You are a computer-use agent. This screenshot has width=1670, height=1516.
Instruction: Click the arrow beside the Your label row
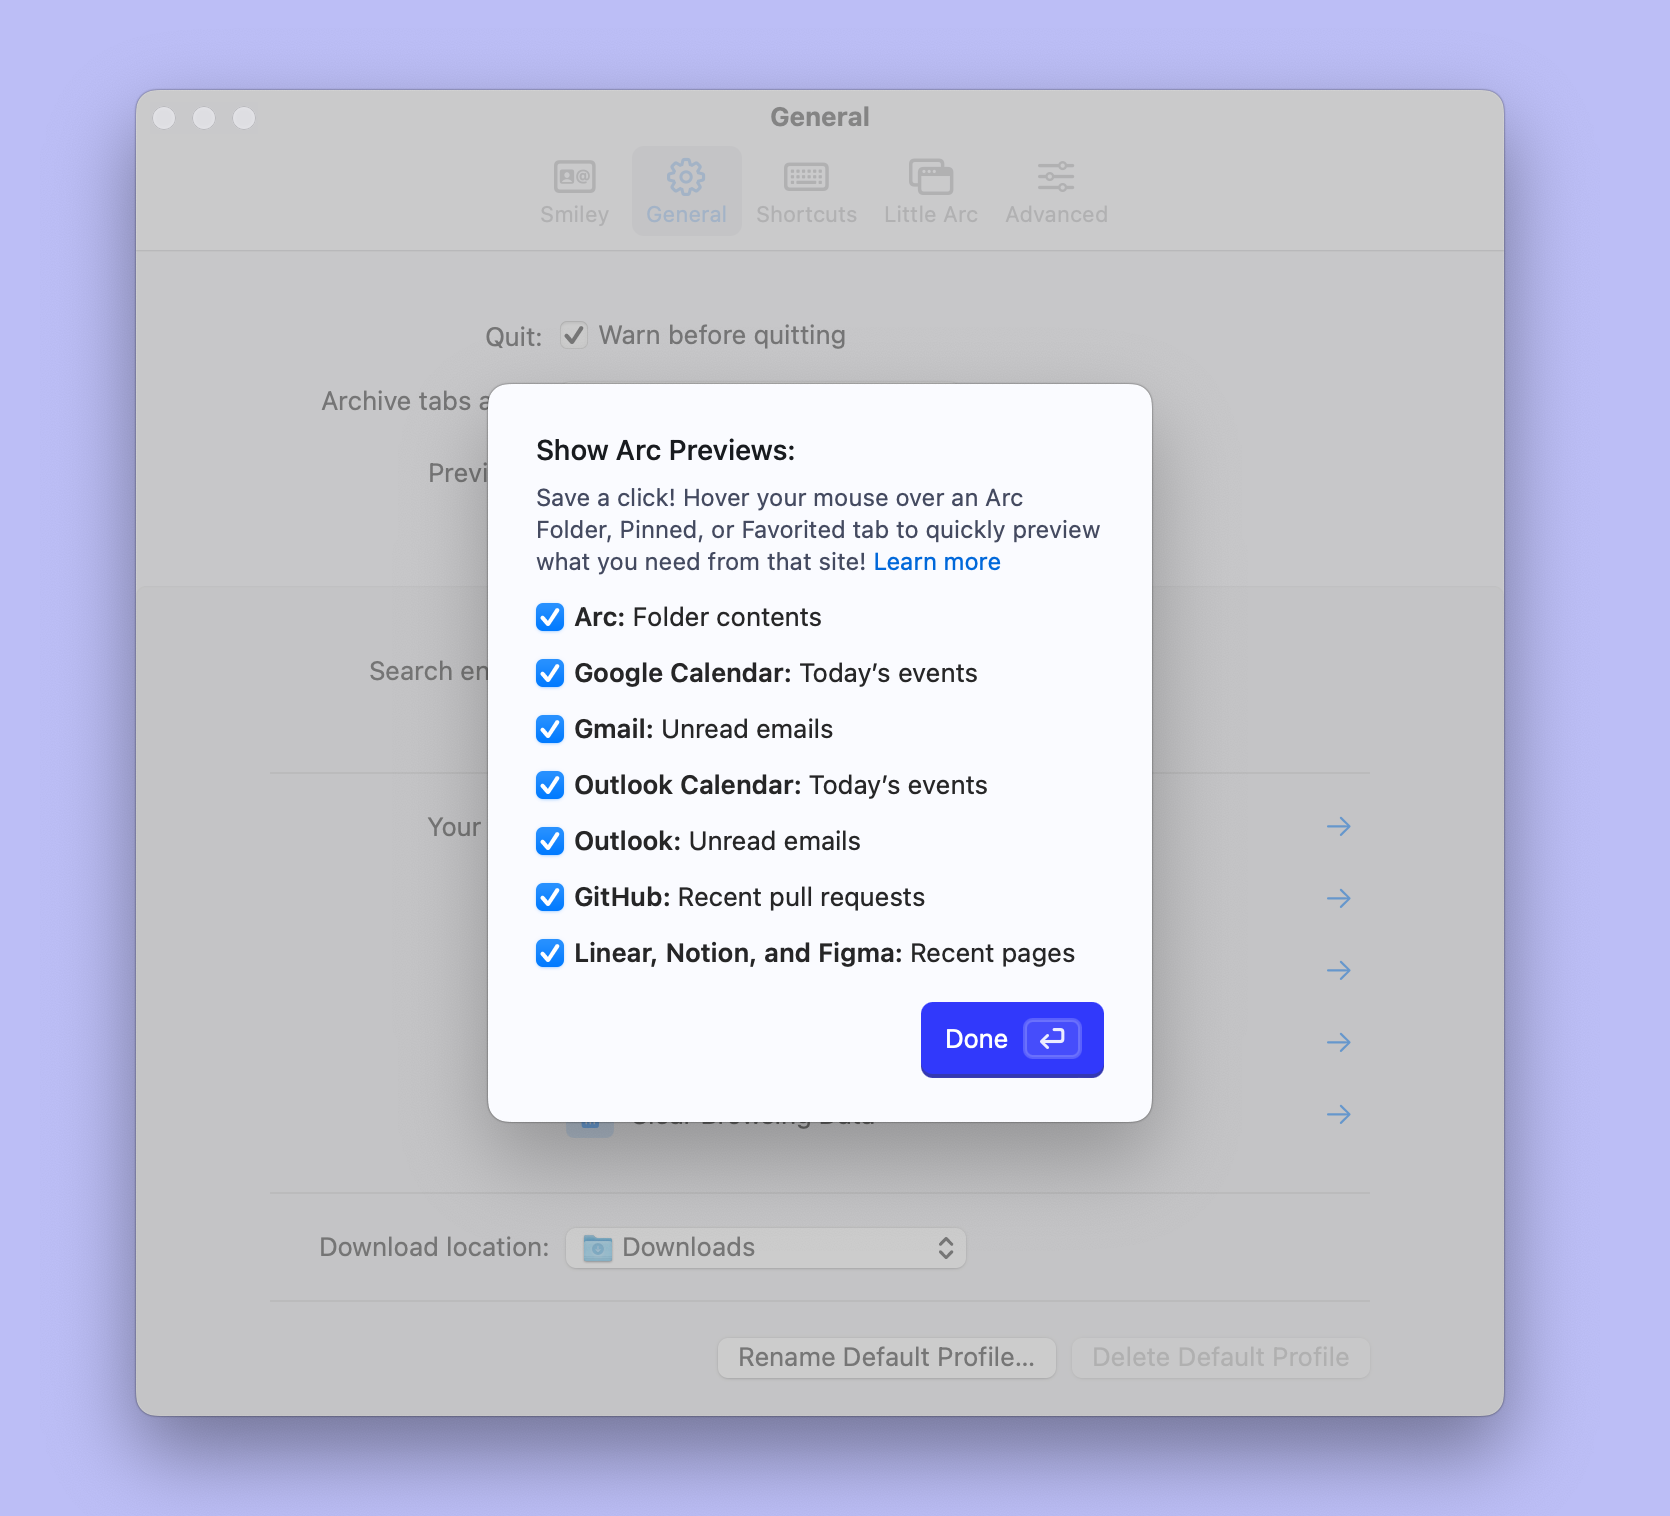[x=1339, y=826]
